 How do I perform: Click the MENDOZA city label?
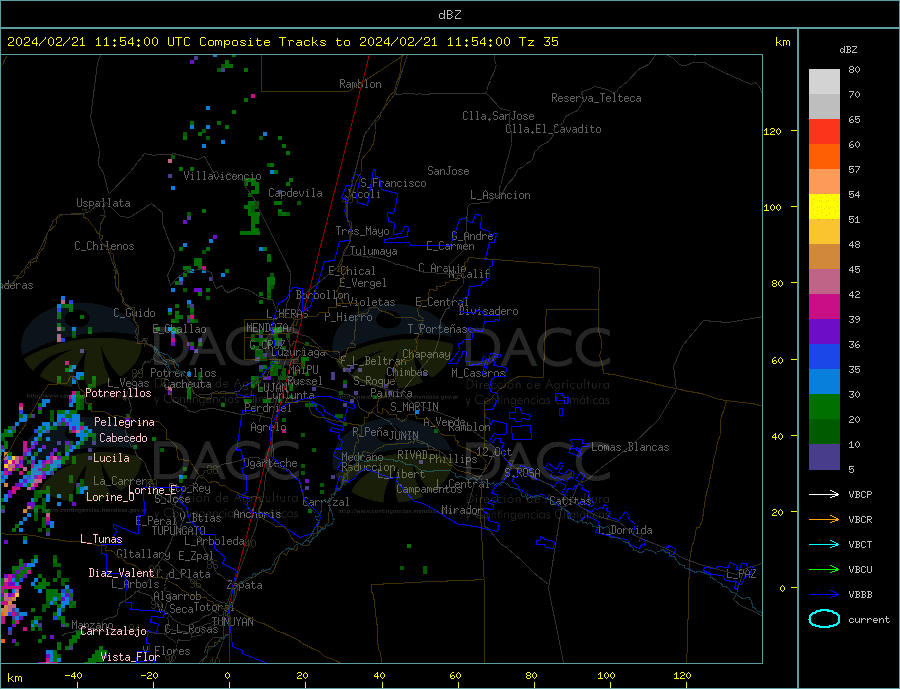pyautogui.click(x=267, y=328)
